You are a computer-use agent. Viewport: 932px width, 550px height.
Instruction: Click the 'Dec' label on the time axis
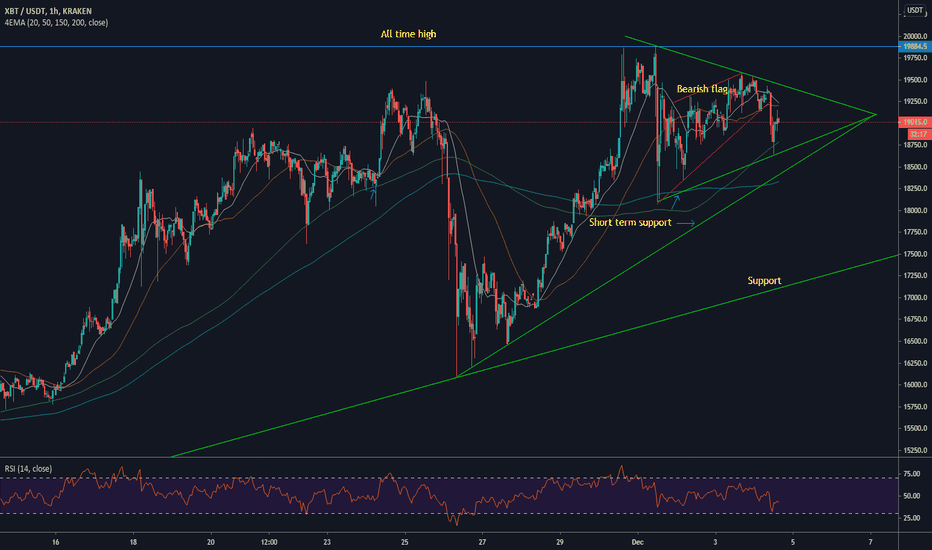[x=638, y=542]
